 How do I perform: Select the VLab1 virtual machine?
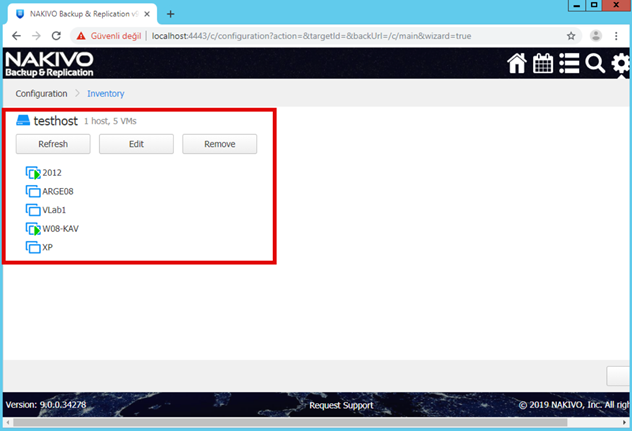click(54, 210)
